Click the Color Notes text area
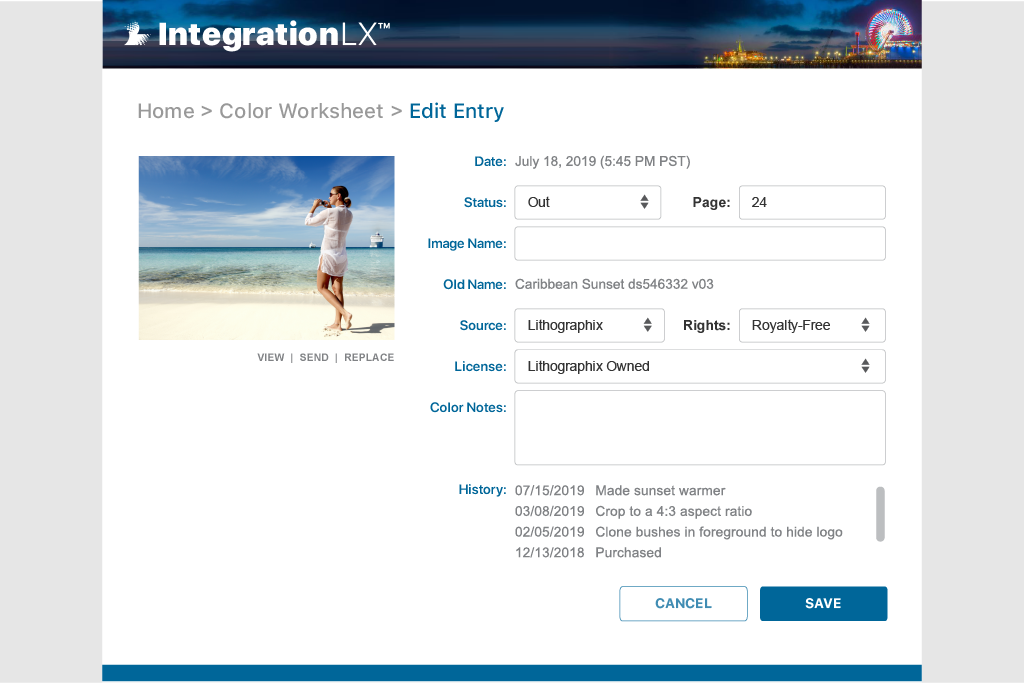Viewport: 1024px width, 683px height. click(700, 428)
